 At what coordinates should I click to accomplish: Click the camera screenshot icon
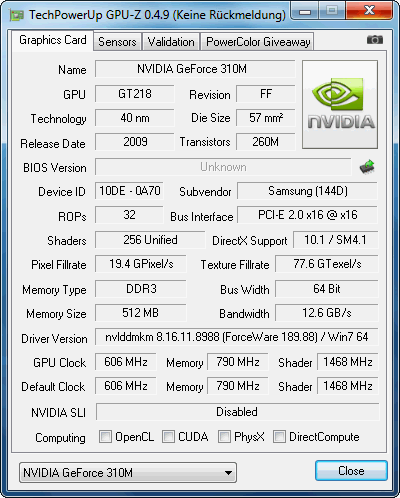(x=375, y=40)
